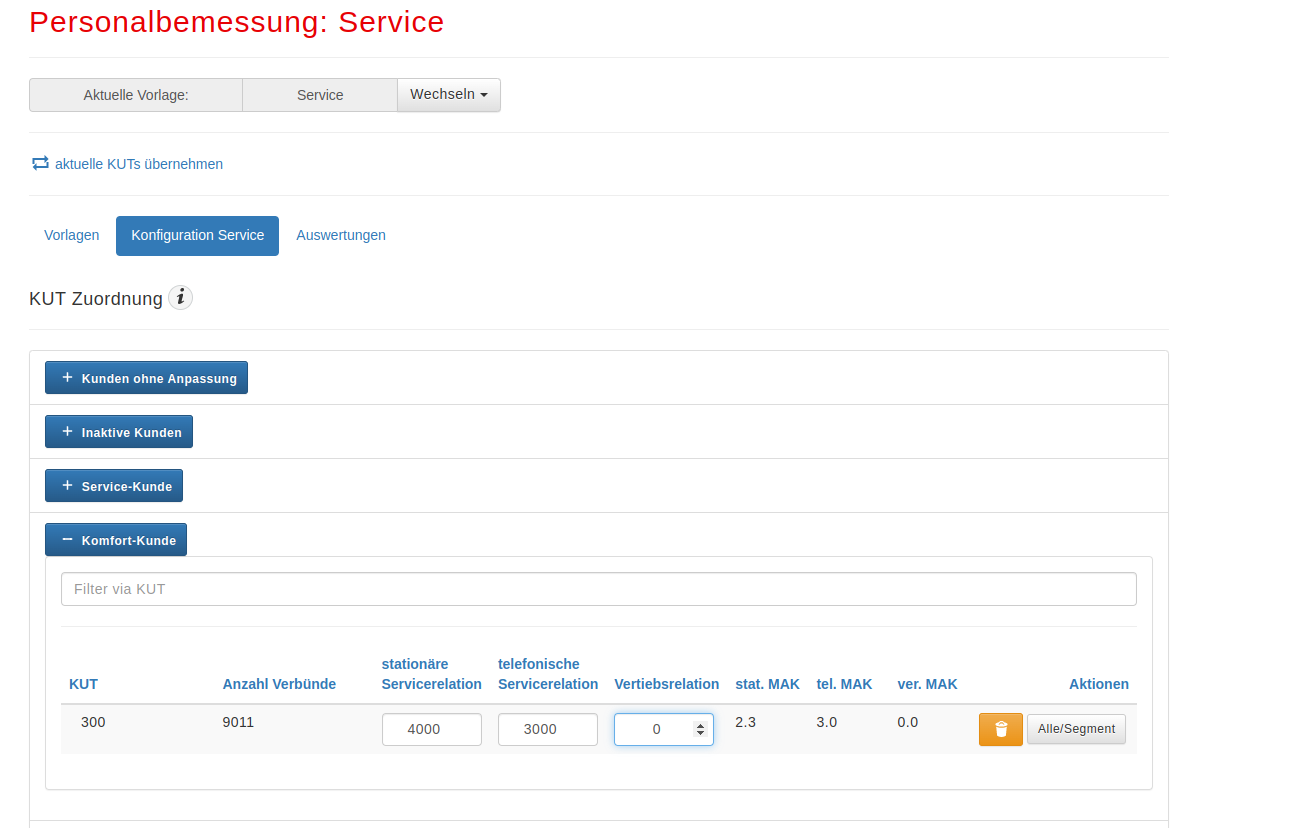Expand the Service-Kunde section
This screenshot has height=828, width=1300.
(x=114, y=486)
